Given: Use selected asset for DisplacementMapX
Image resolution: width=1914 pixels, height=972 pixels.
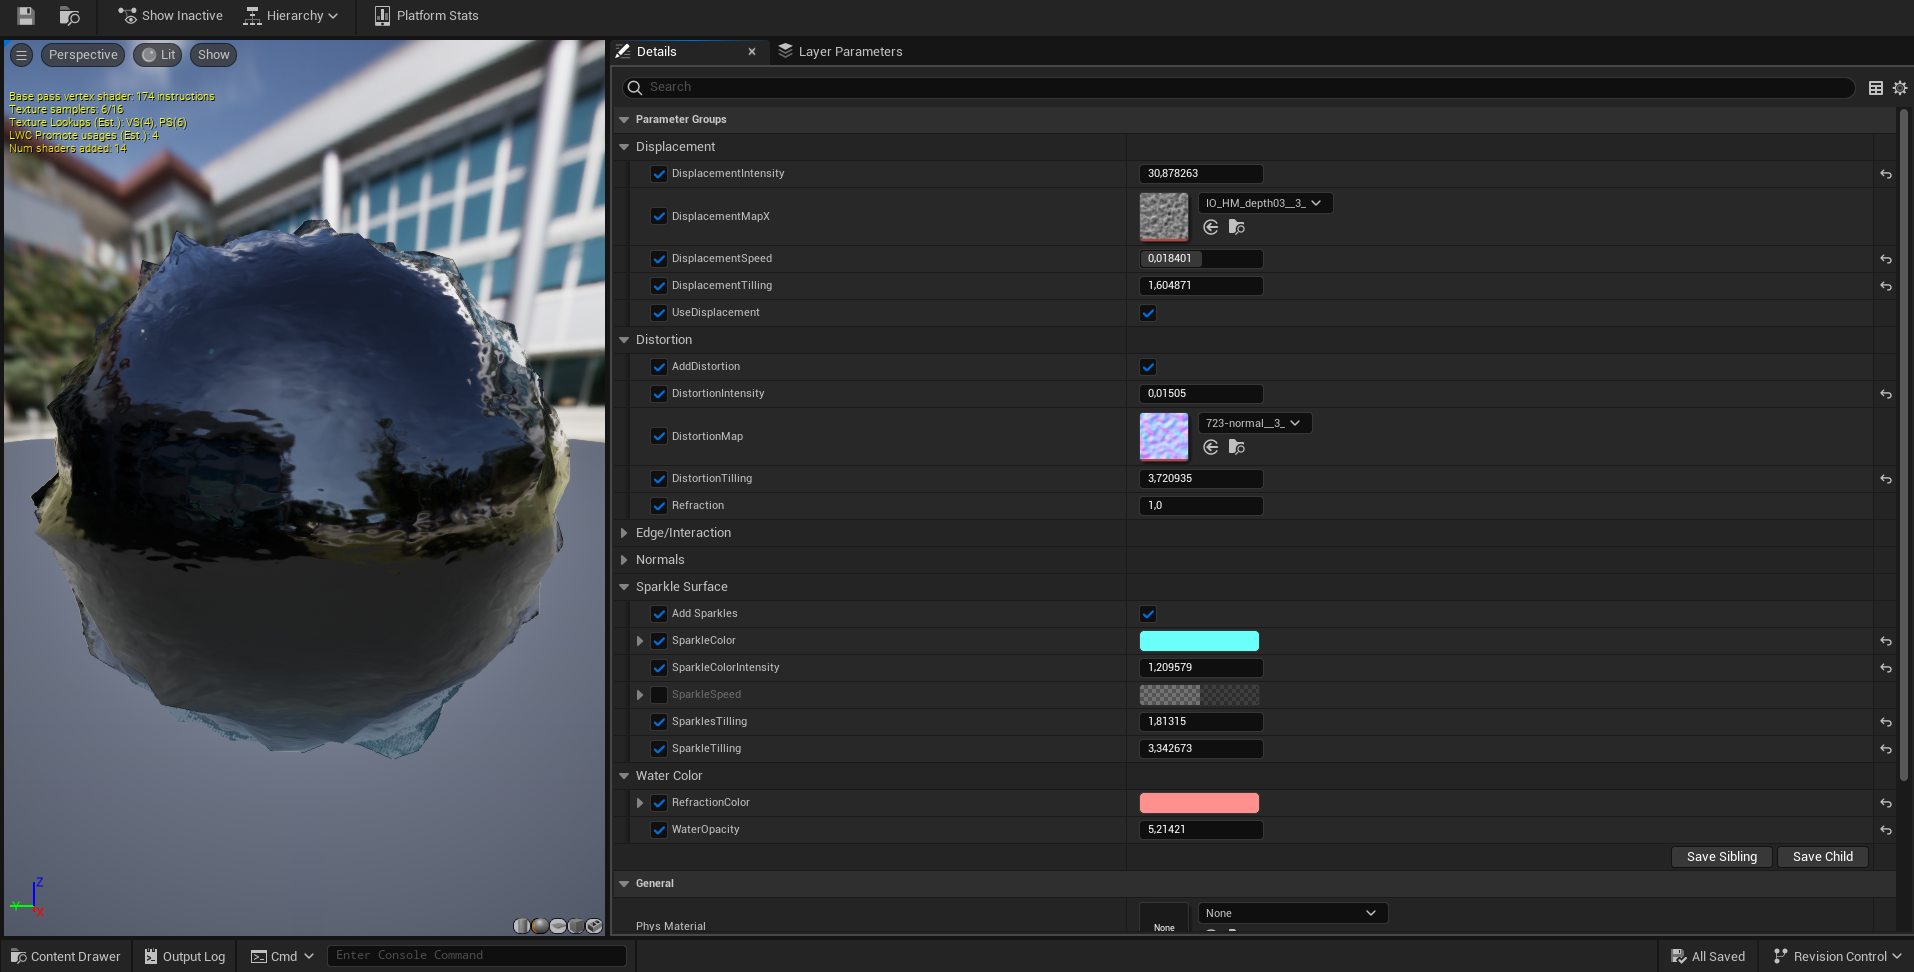Looking at the screenshot, I should point(1211,228).
